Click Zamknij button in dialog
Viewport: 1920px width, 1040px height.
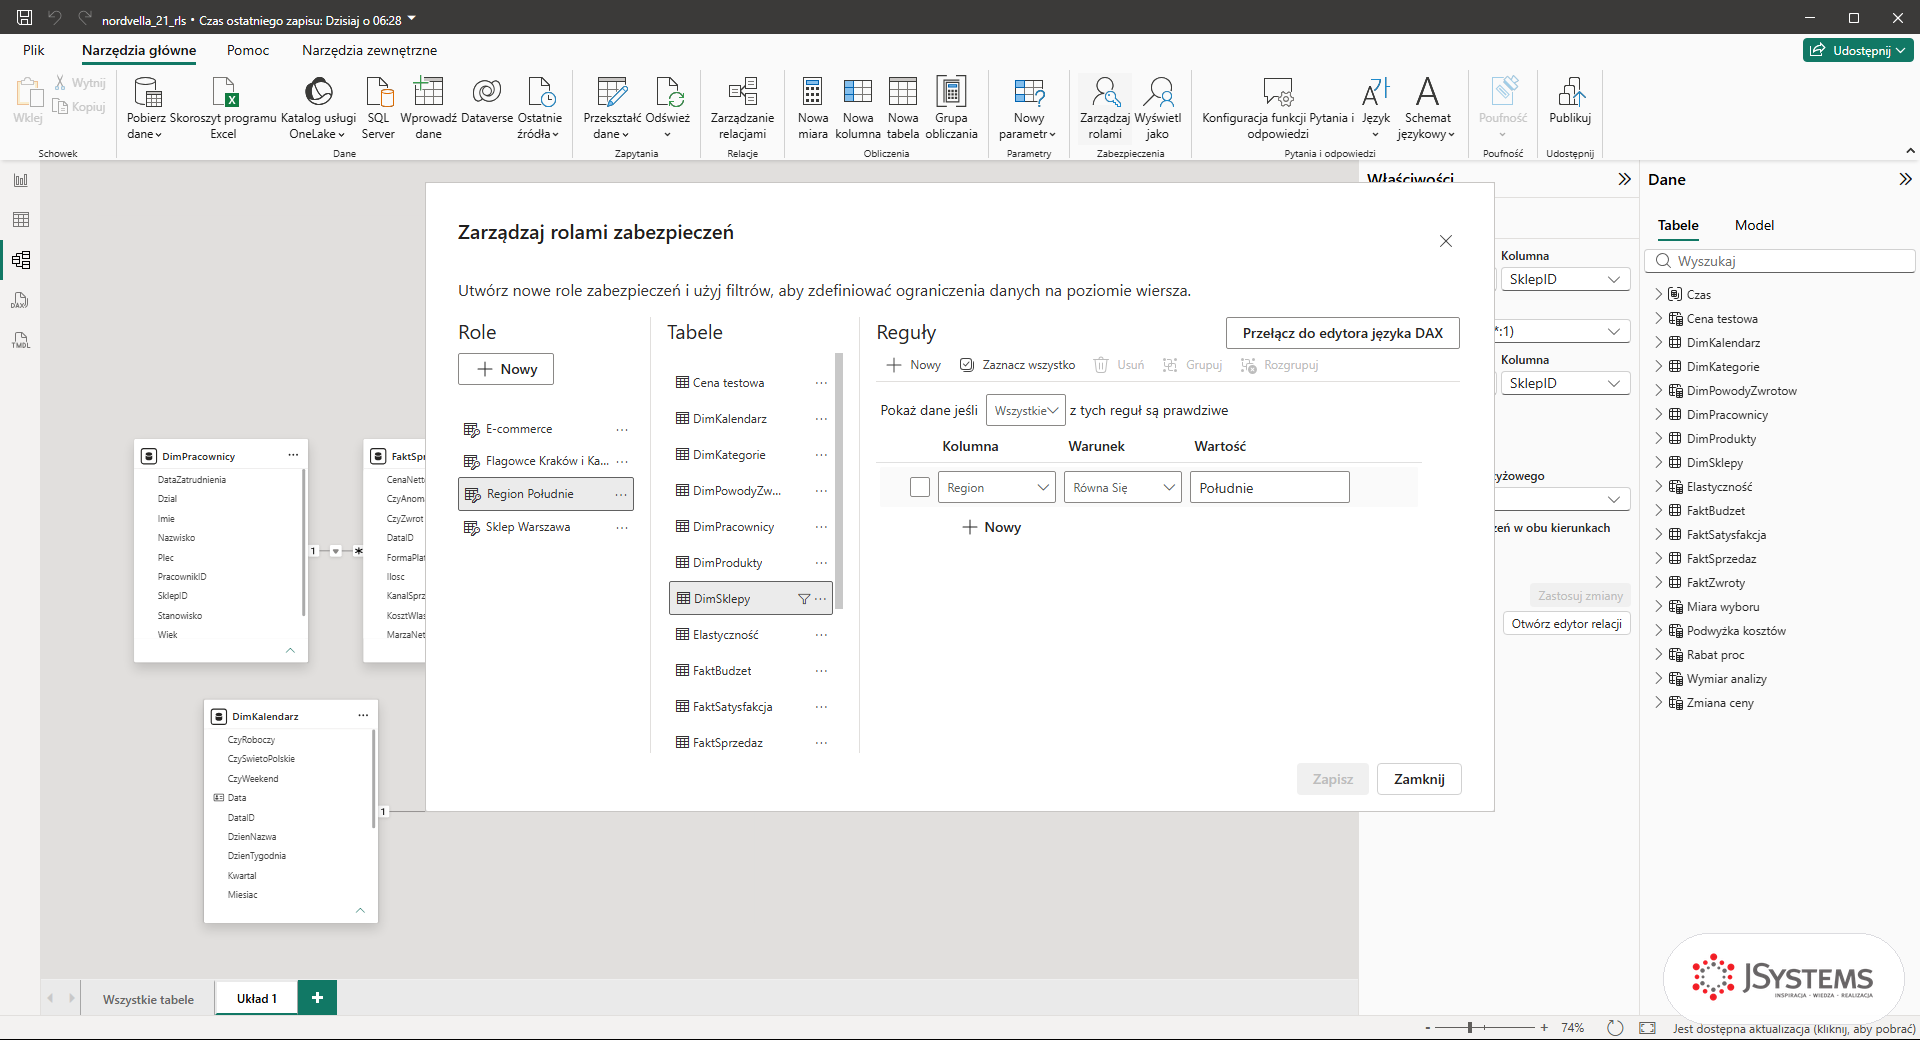pyautogui.click(x=1419, y=779)
